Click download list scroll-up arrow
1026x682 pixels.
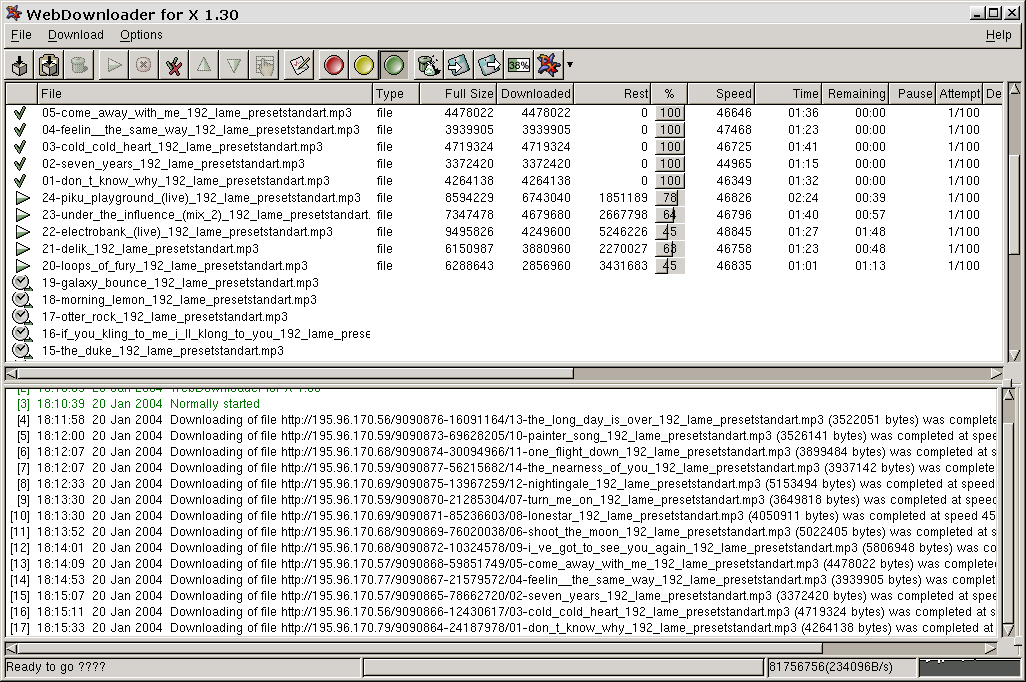click(1014, 90)
